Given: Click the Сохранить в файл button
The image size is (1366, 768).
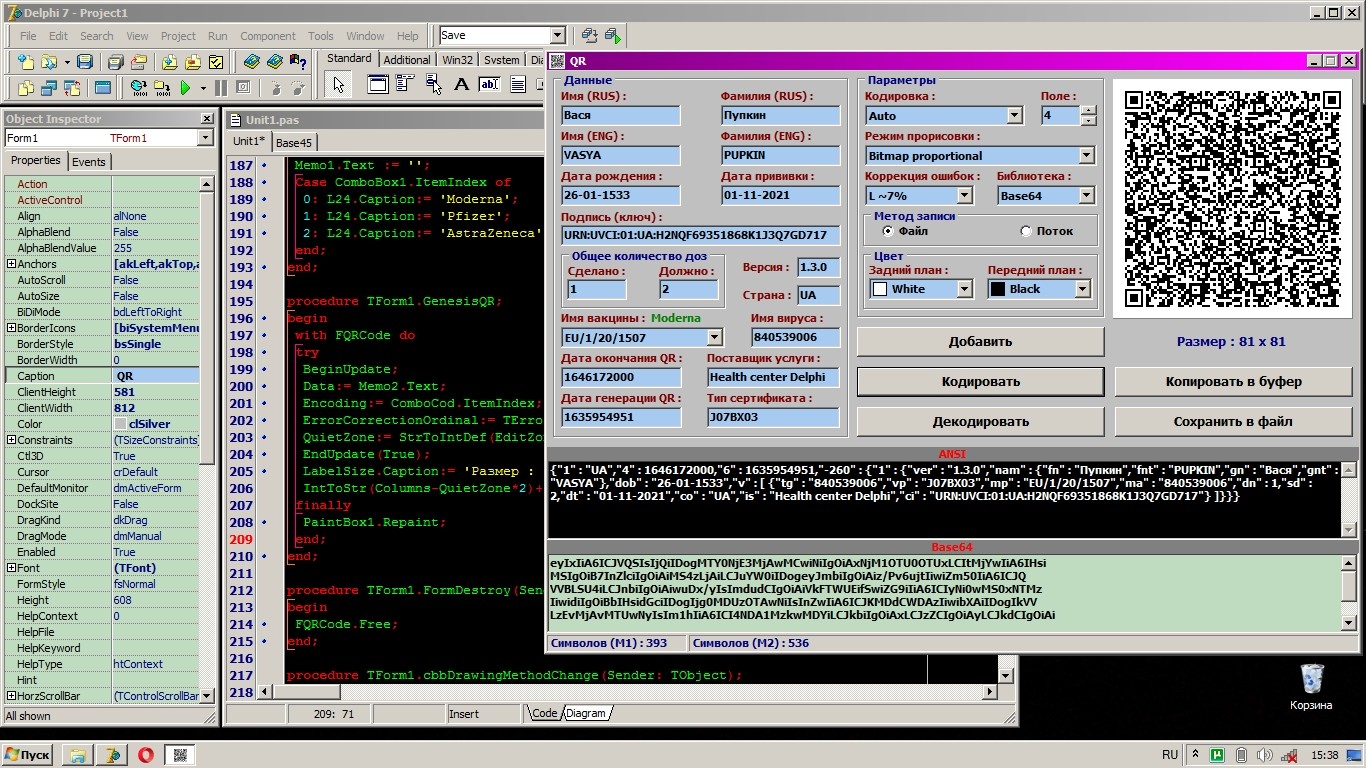Looking at the screenshot, I should pyautogui.click(x=1233, y=421).
